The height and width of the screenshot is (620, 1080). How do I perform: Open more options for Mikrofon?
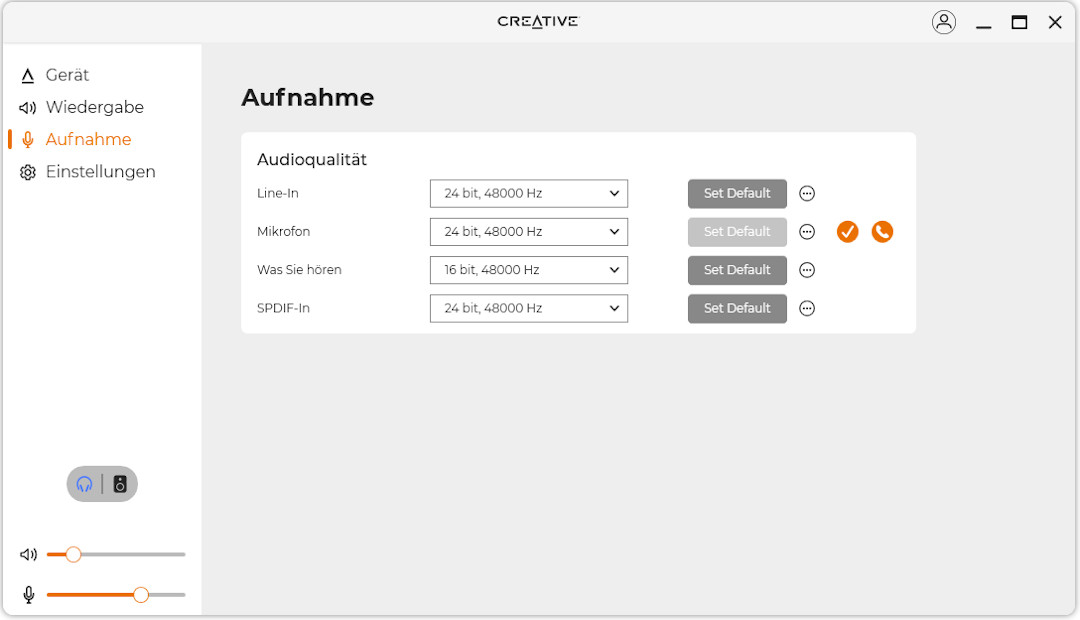tap(807, 232)
